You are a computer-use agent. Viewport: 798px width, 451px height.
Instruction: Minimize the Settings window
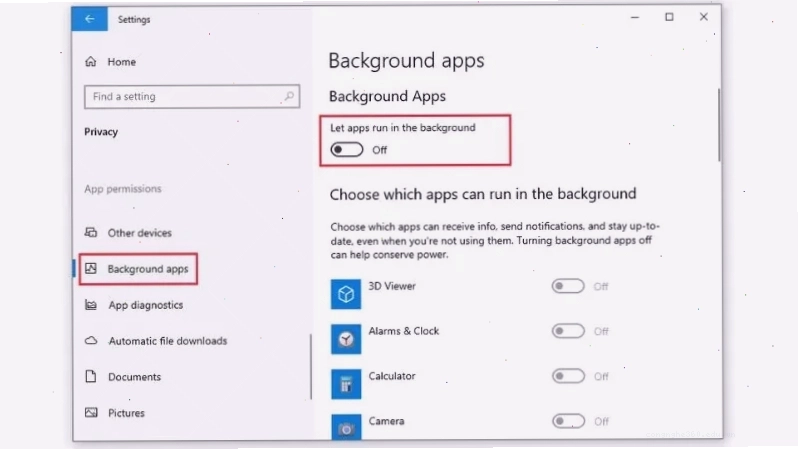635,17
